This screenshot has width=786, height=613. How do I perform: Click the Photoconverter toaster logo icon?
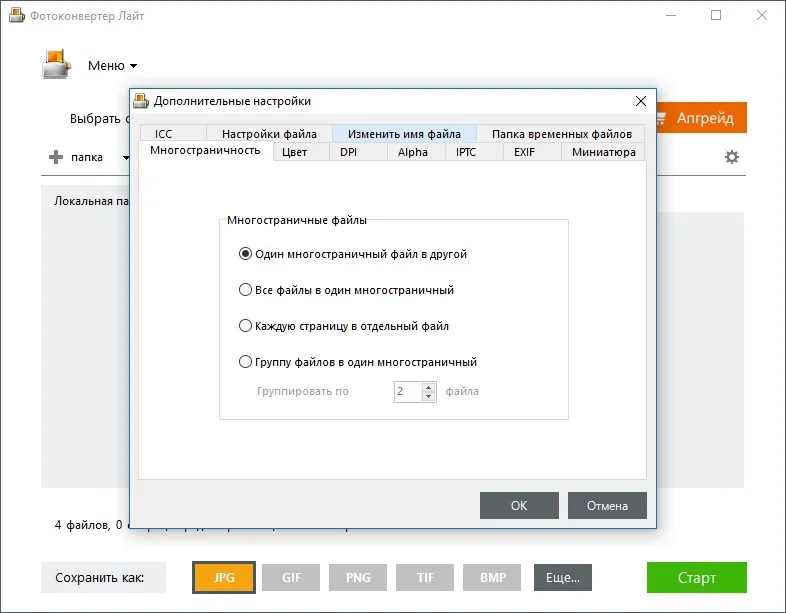pyautogui.click(x=56, y=64)
